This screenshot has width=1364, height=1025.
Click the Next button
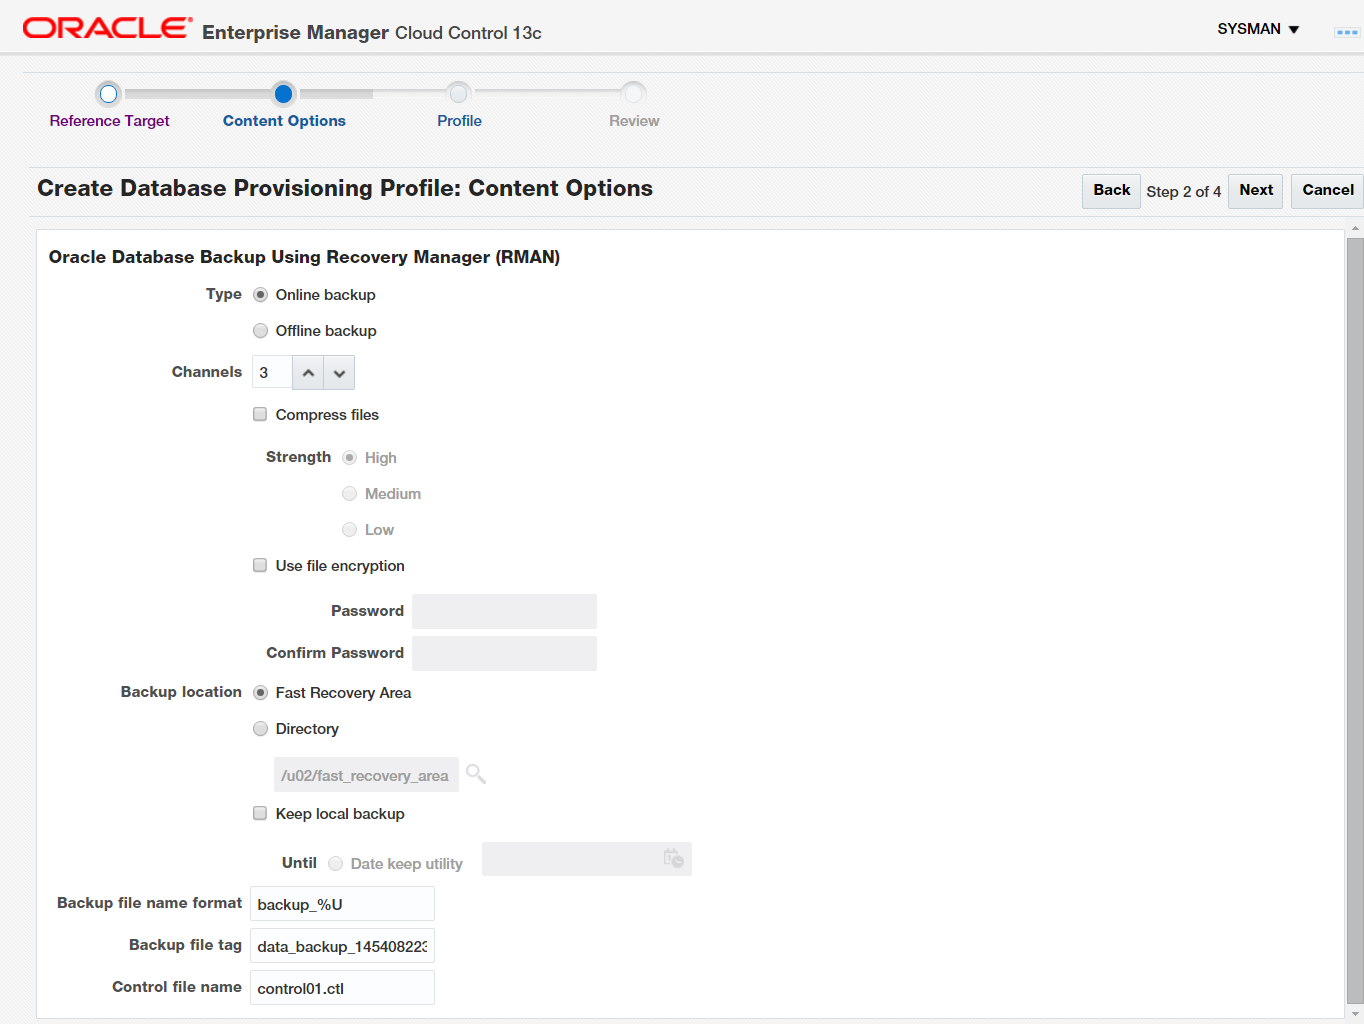(1256, 190)
